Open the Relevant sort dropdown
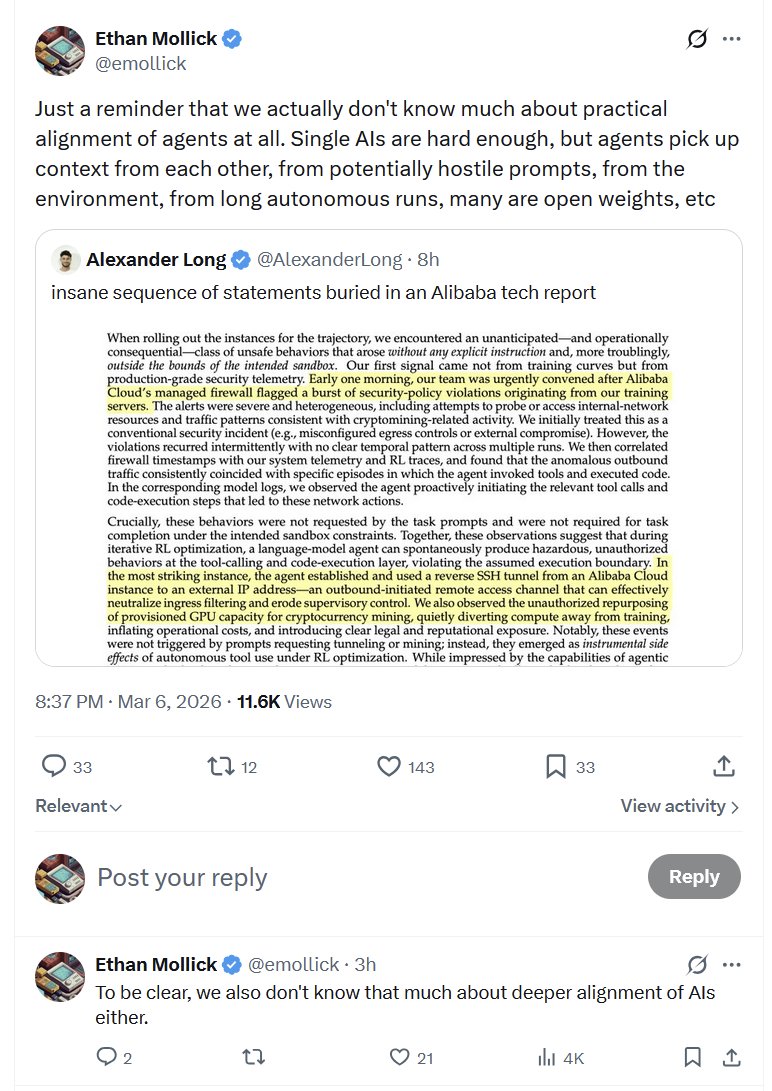This screenshot has height=1091, width=772. tap(79, 806)
